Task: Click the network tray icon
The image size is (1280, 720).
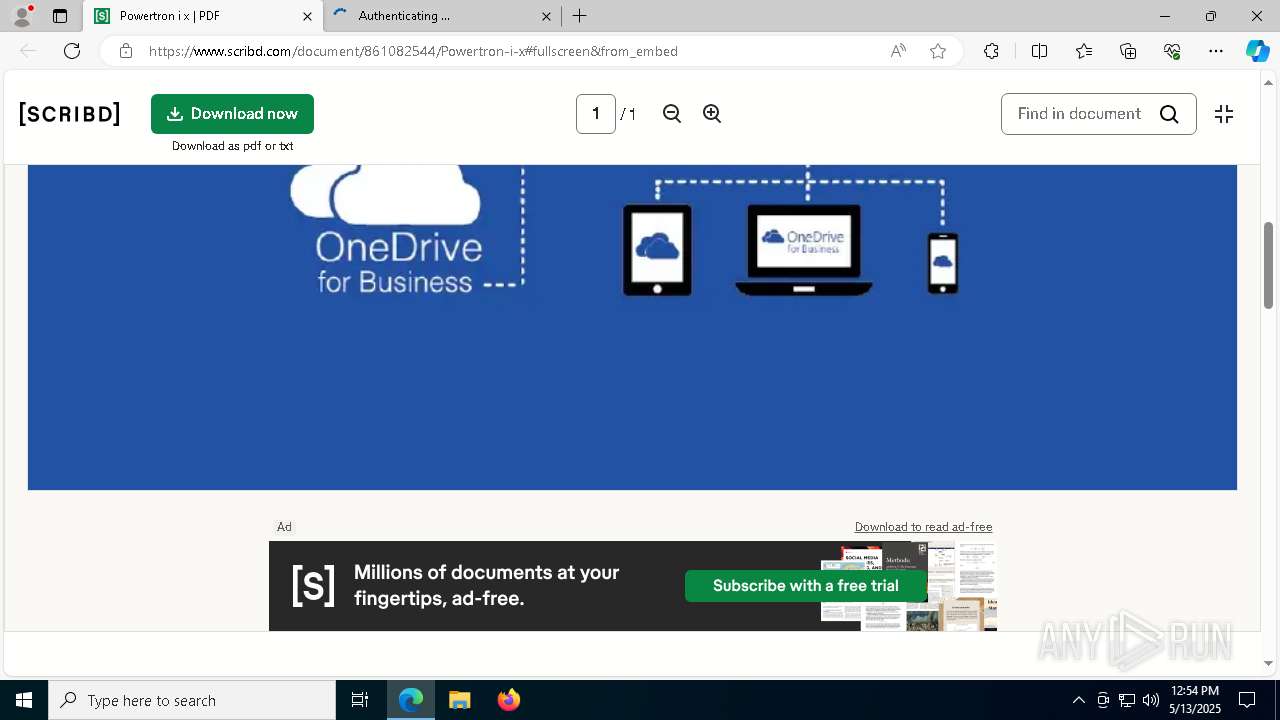Action: point(1127,700)
